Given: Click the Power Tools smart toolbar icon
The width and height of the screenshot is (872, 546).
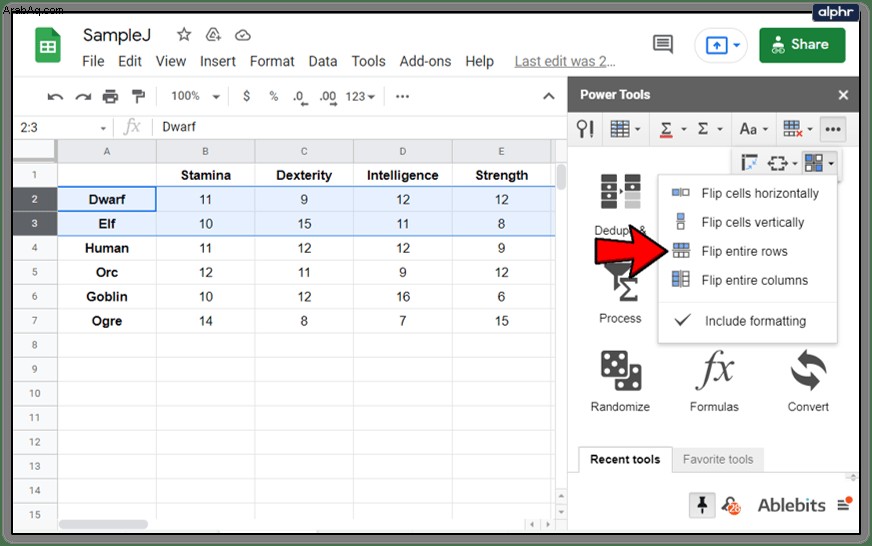Looking at the screenshot, I should 585,129.
